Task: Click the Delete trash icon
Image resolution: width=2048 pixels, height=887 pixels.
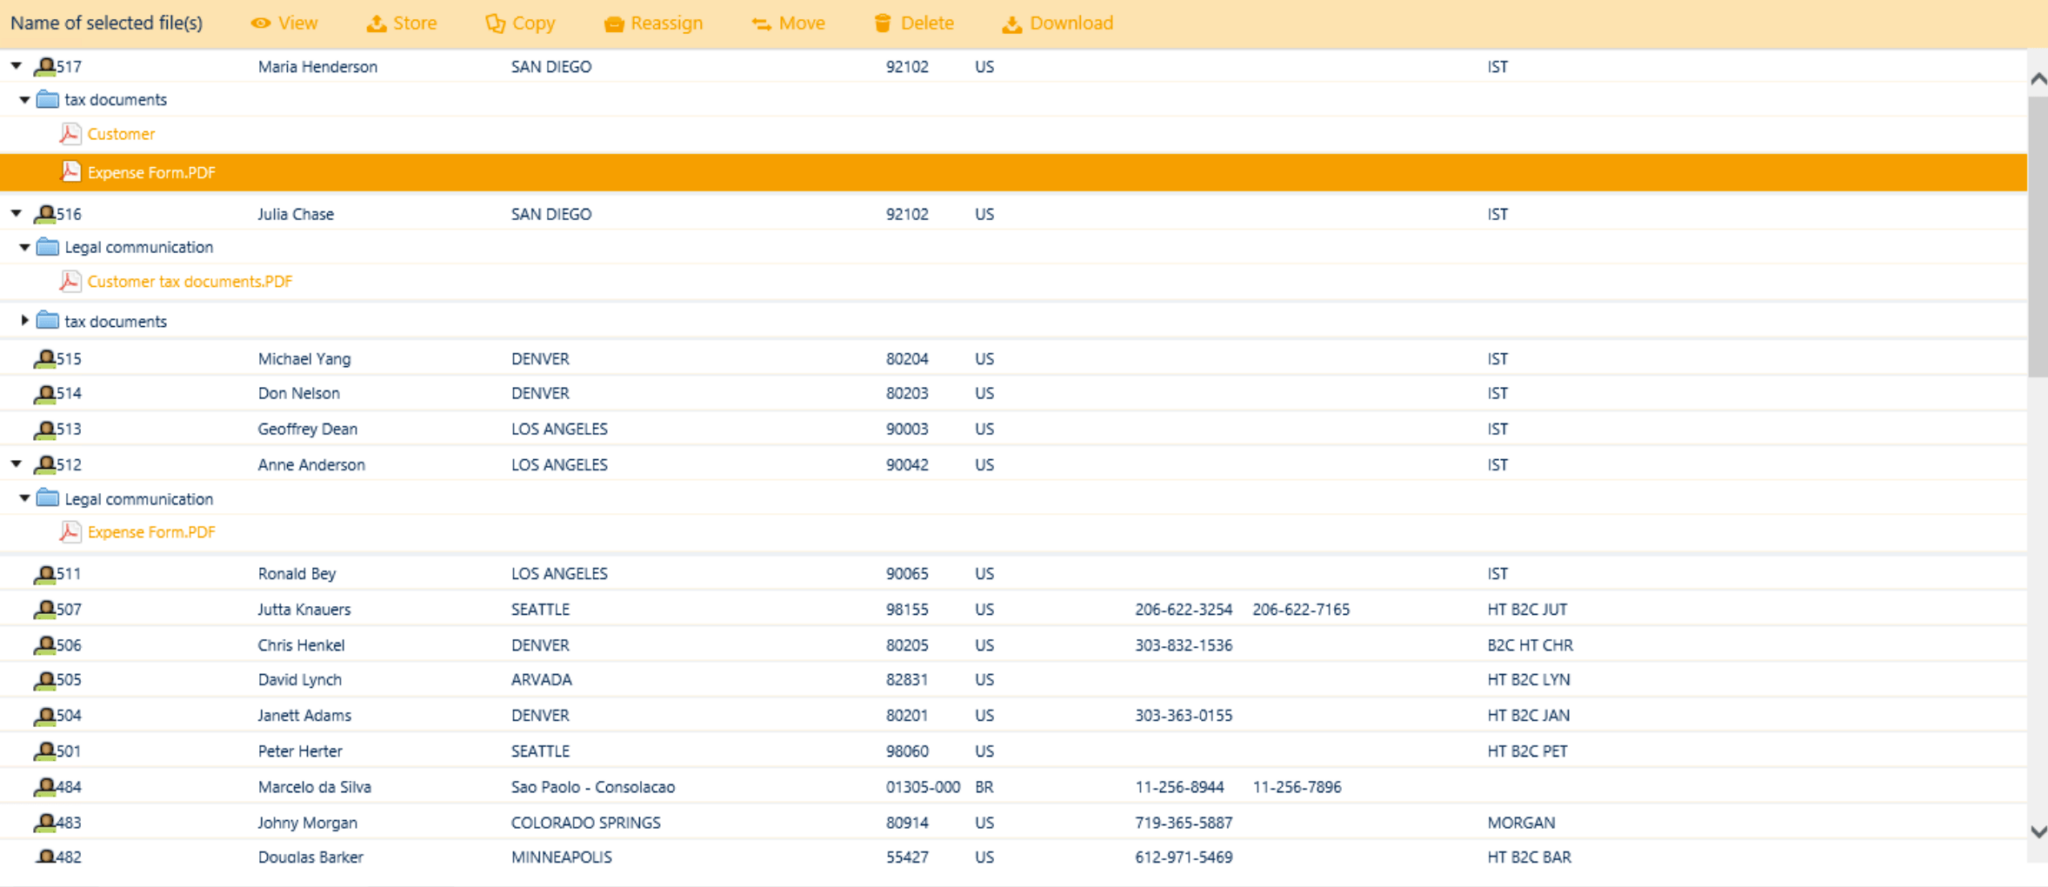Action: coord(882,23)
